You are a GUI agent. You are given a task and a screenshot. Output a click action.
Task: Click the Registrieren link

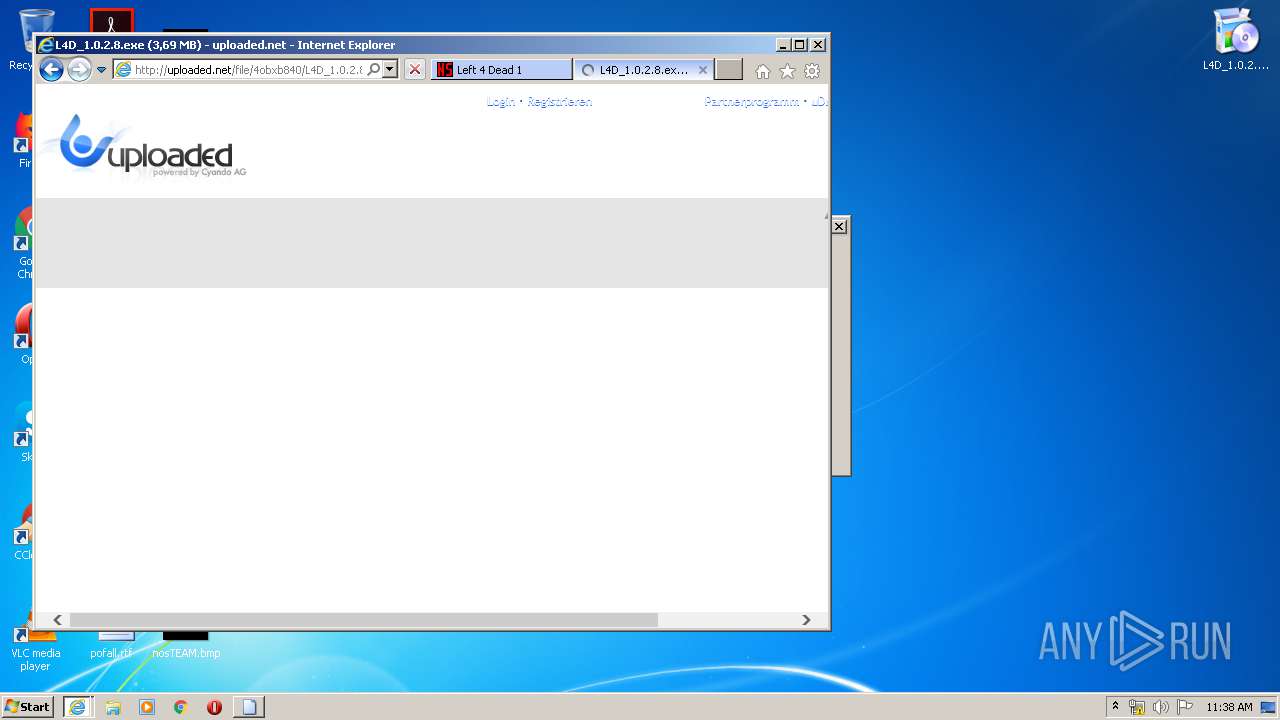point(560,102)
